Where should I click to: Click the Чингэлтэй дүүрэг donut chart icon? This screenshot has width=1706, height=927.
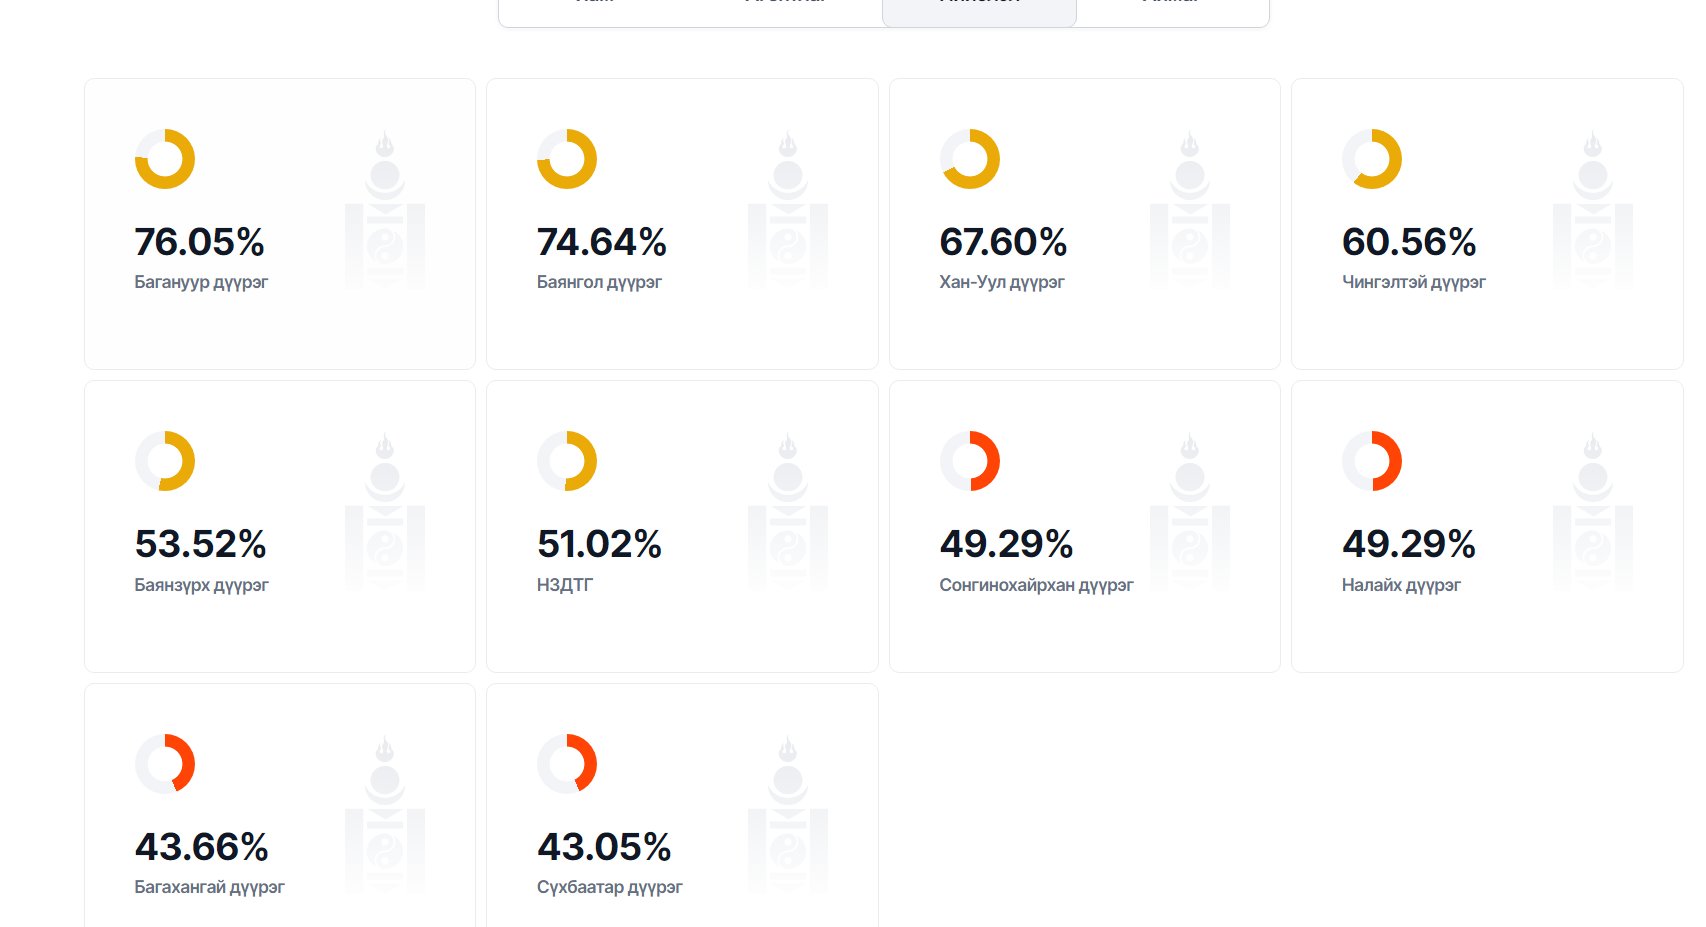(1372, 159)
